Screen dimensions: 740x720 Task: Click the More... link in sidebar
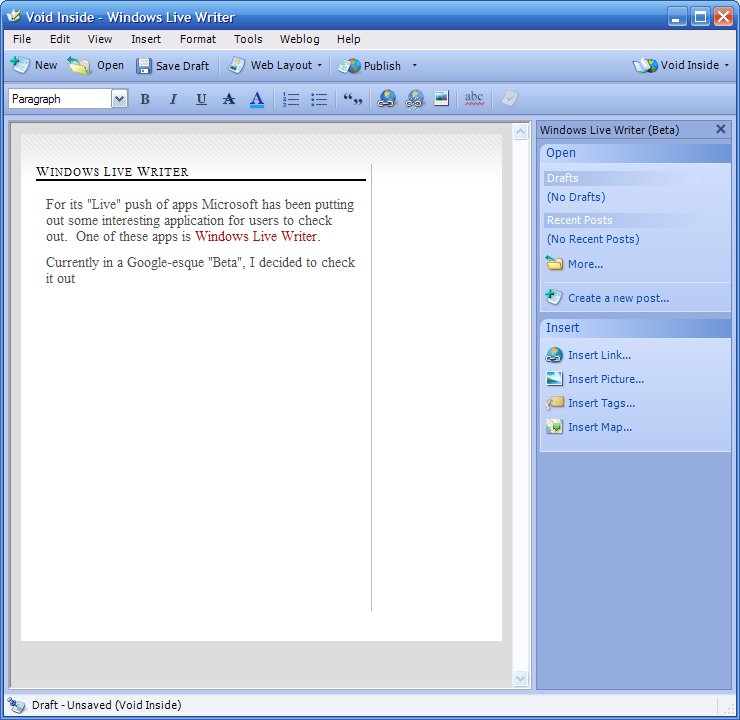585,264
